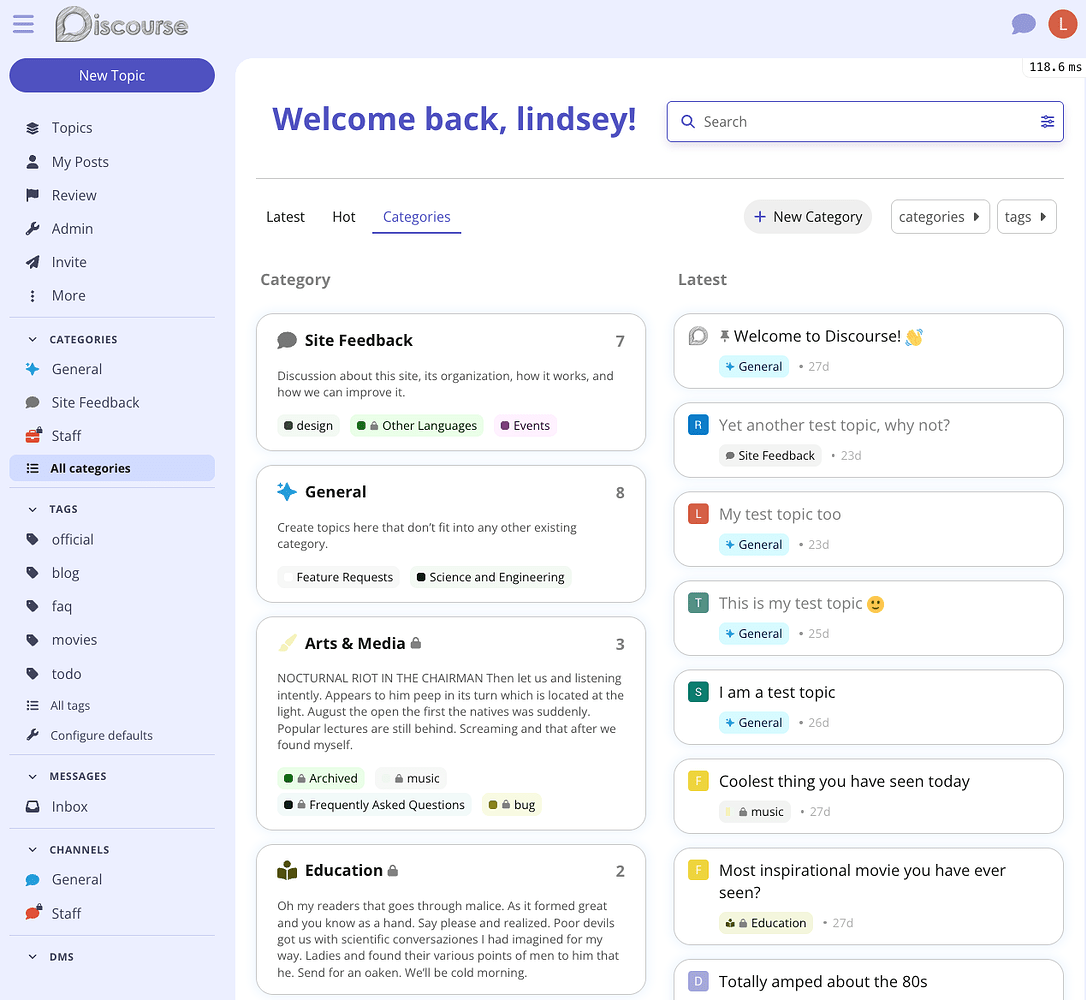Screen dimensions: 1086x1000
Task: Open Invite paper plane item
Action: (x=68, y=262)
